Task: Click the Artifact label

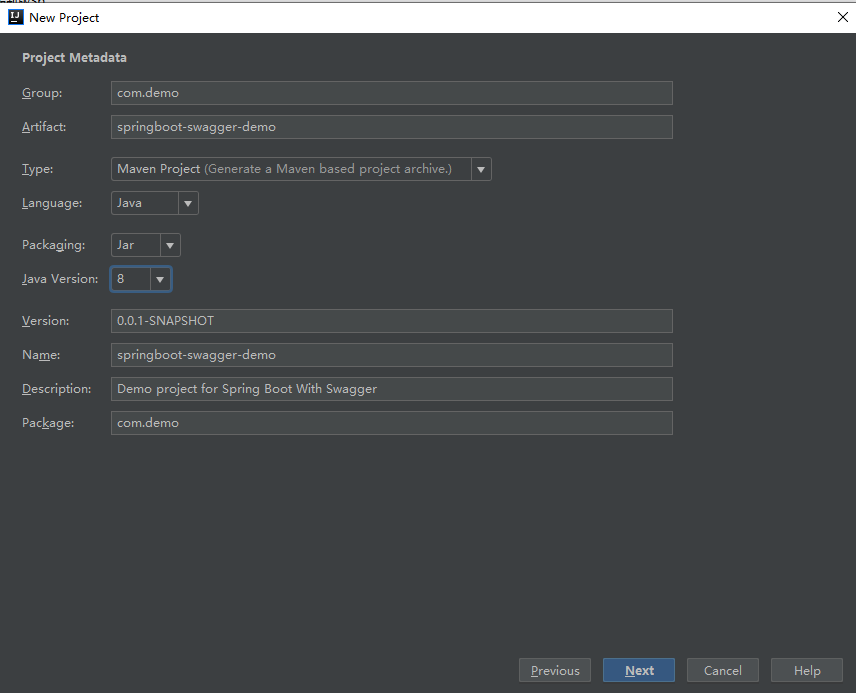Action: (x=44, y=127)
